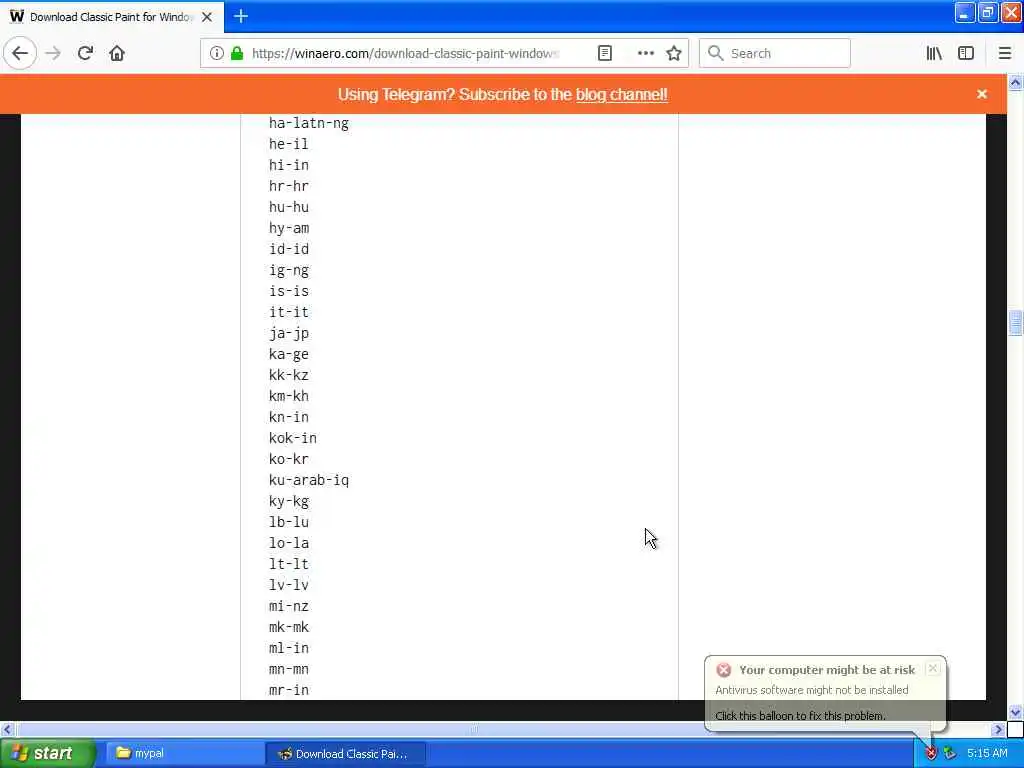Close the security risk balloon
The image size is (1024, 768).
point(933,668)
